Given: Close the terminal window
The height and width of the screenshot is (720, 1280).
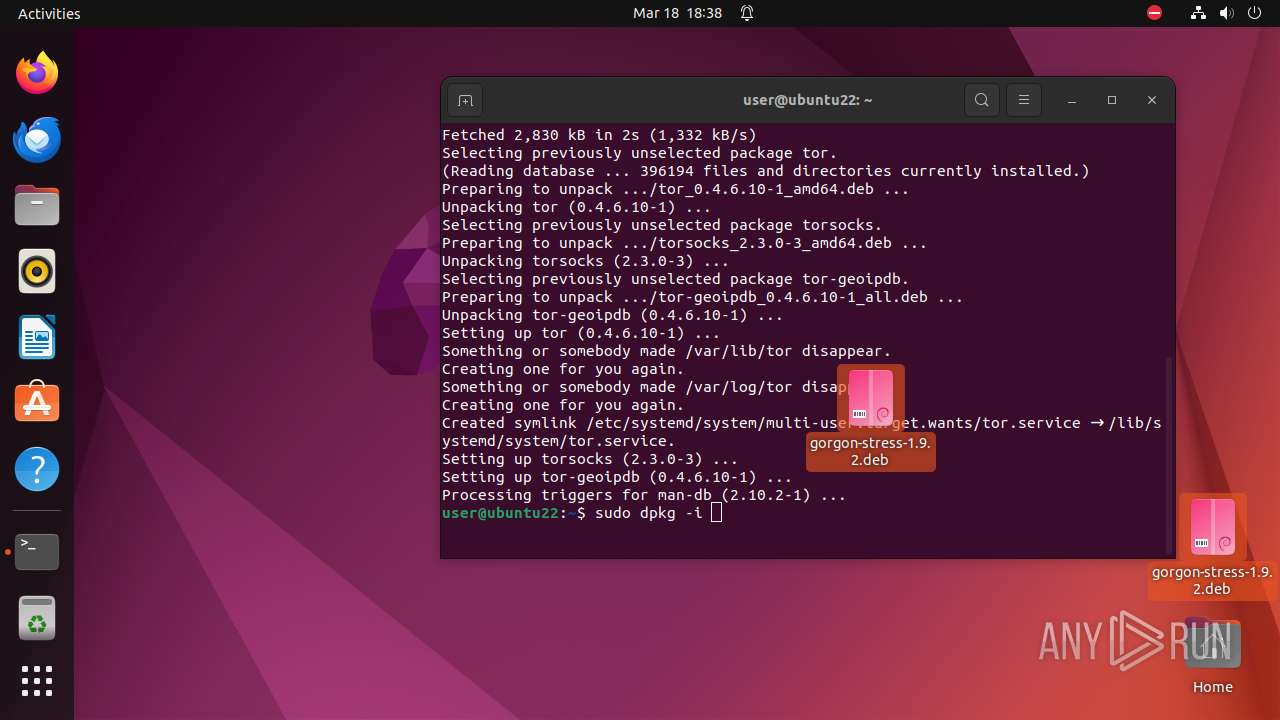Looking at the screenshot, I should [x=1152, y=100].
